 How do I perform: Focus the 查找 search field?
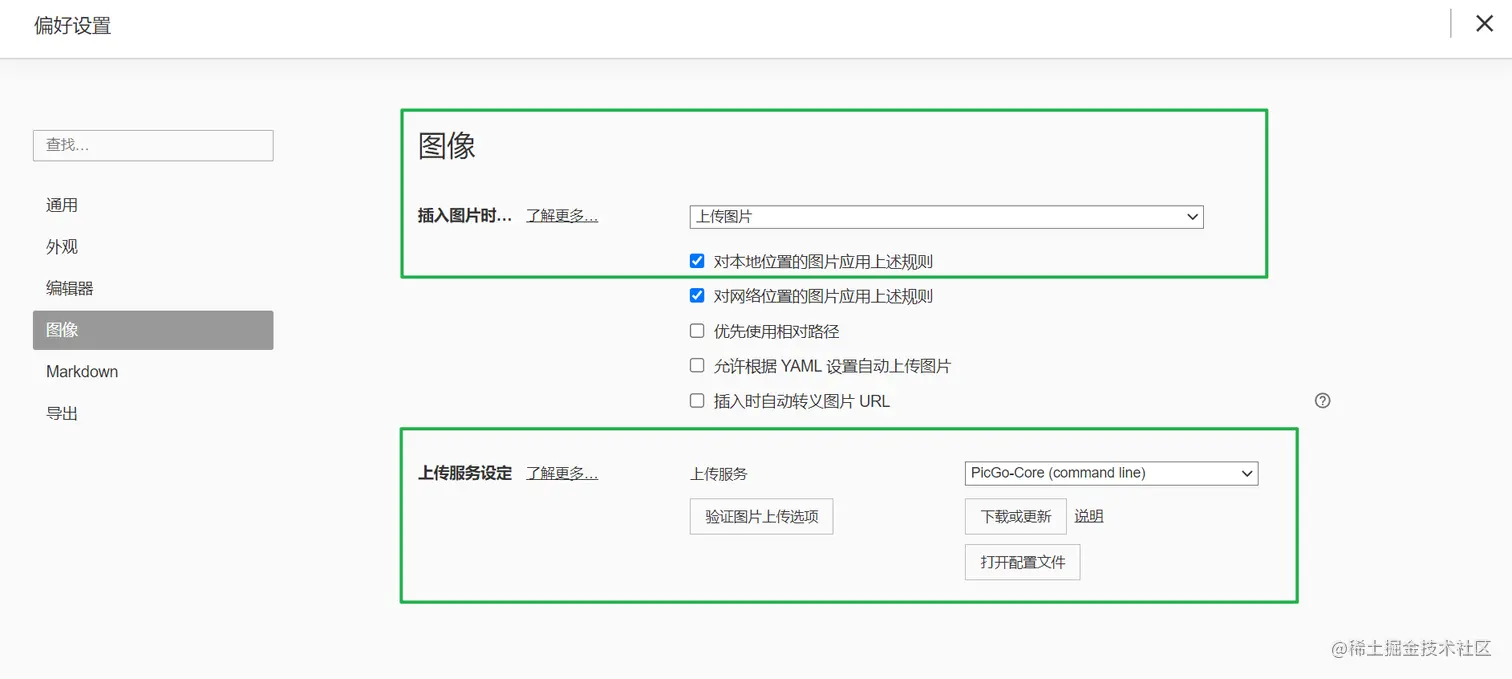153,145
